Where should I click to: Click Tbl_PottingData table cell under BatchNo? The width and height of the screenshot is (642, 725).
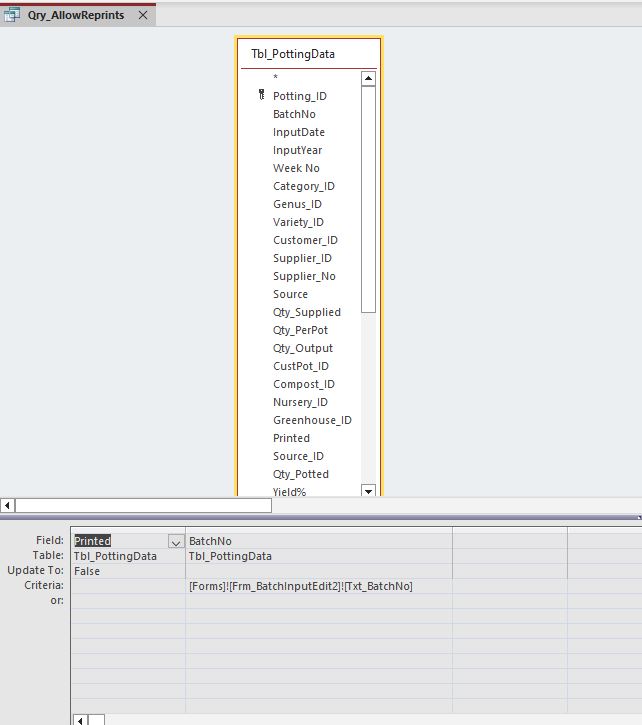click(x=319, y=556)
